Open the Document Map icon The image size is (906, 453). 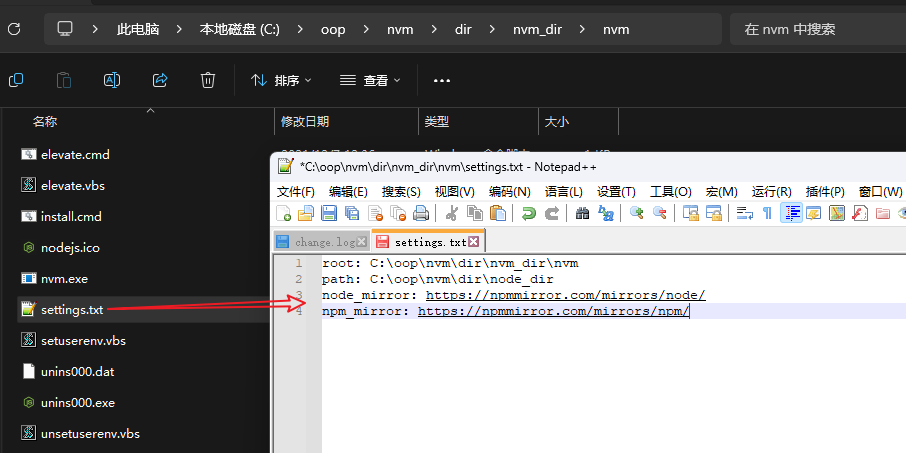click(837, 213)
